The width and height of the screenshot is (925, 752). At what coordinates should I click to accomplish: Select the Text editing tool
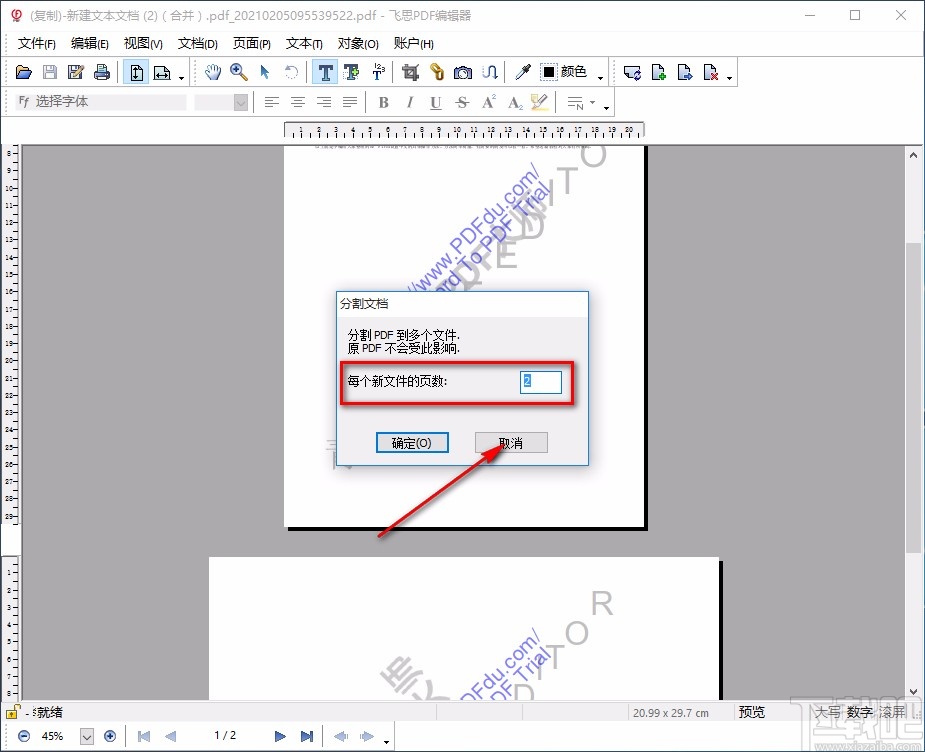[x=325, y=71]
